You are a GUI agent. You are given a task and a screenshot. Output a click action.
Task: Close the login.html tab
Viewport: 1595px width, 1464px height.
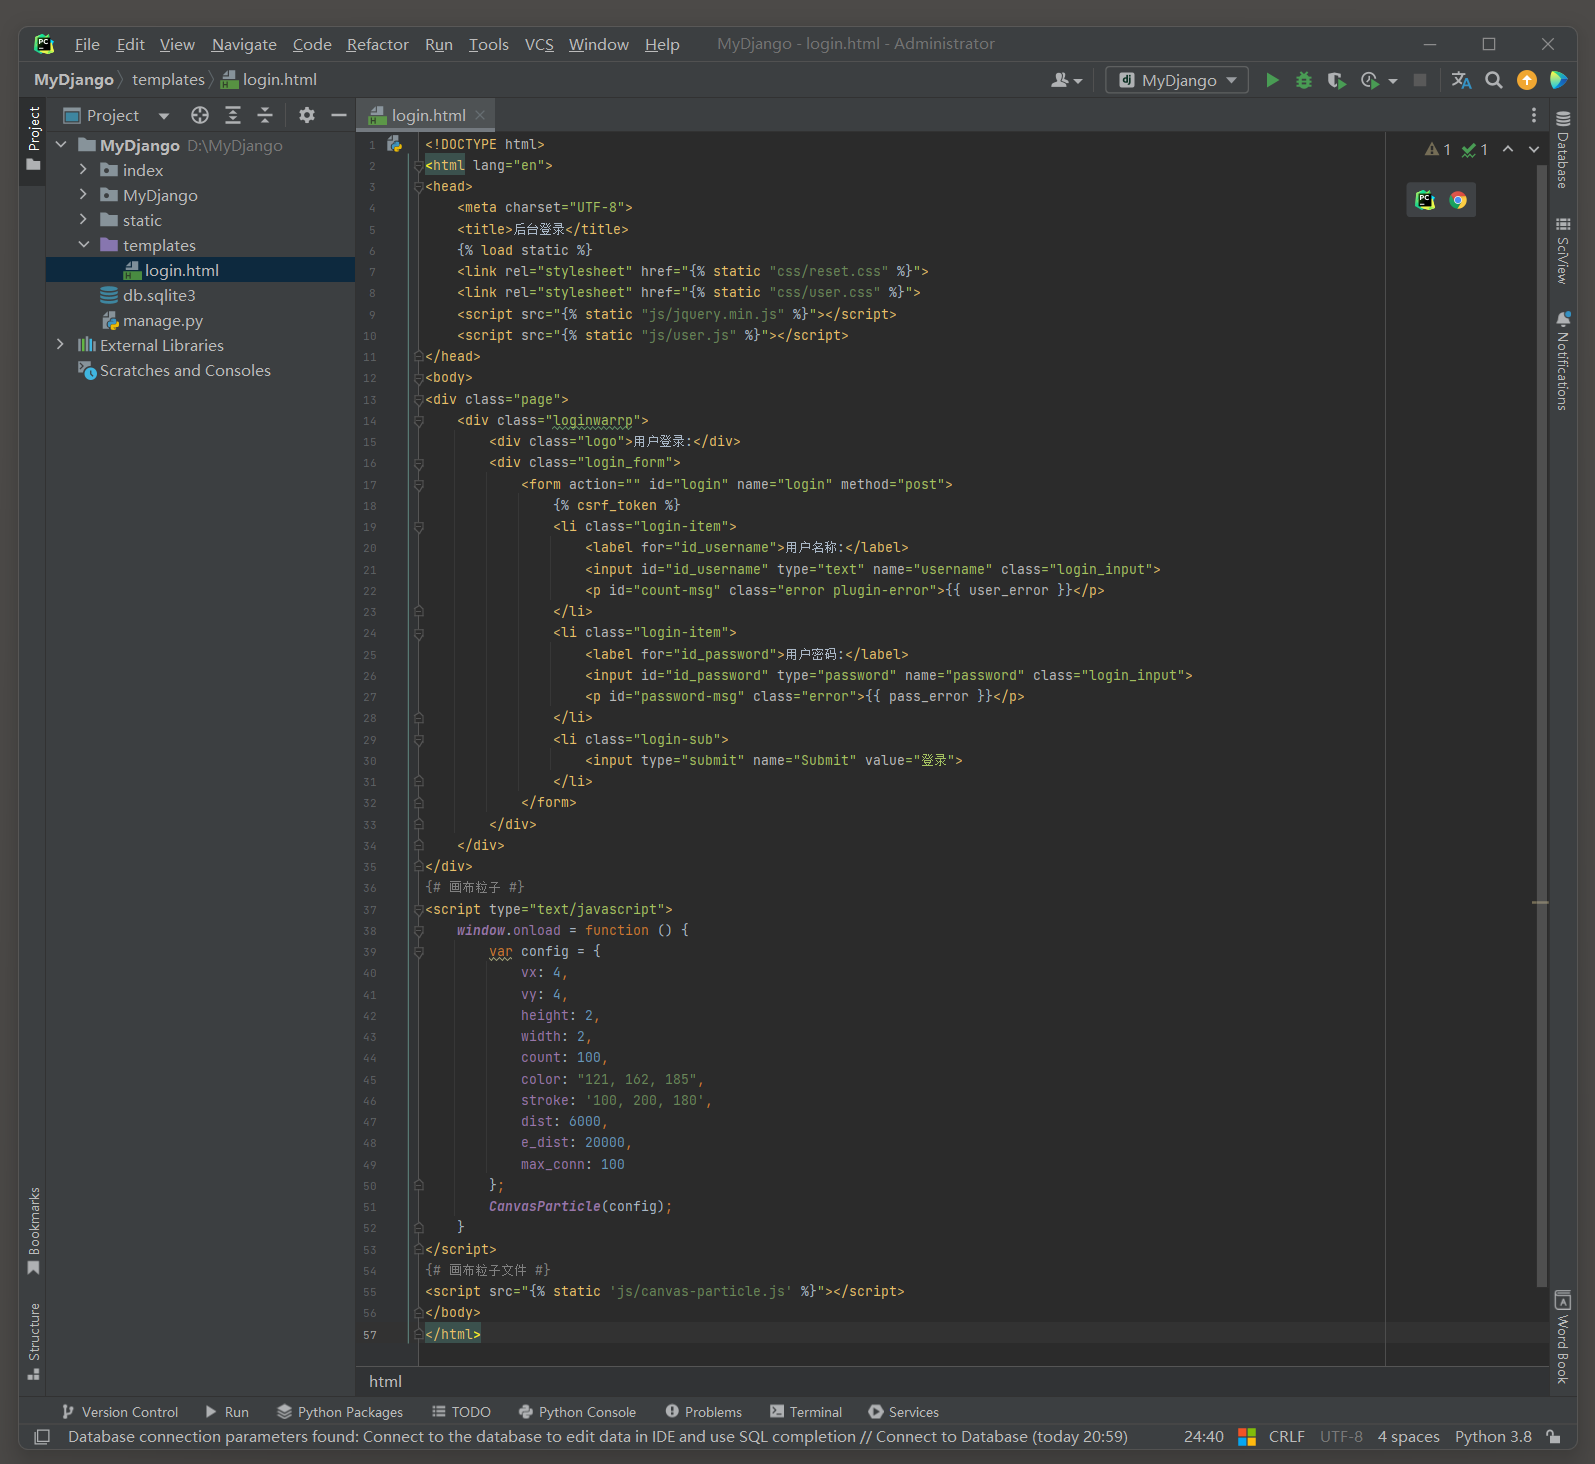(480, 115)
